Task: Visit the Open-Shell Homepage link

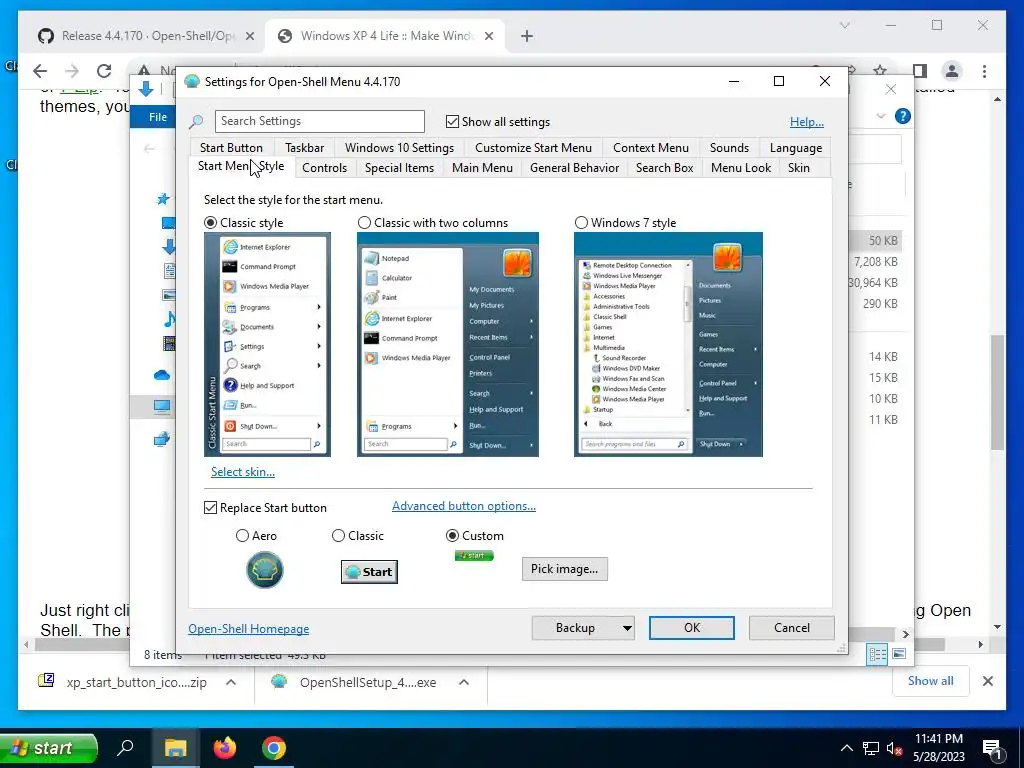Action: click(x=249, y=629)
